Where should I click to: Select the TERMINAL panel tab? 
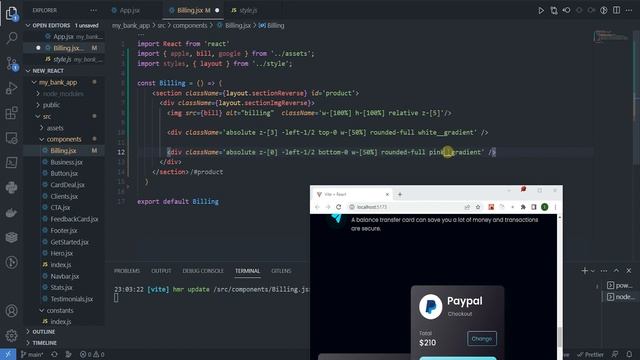247,271
